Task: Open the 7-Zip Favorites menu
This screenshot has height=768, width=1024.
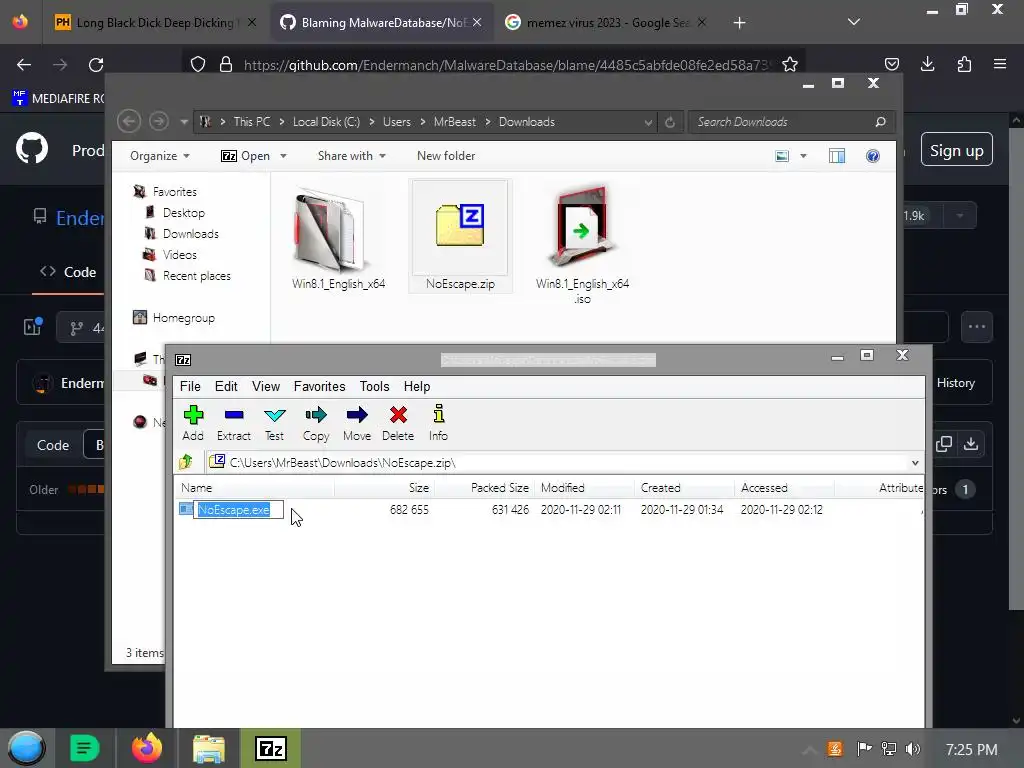Action: (x=319, y=387)
